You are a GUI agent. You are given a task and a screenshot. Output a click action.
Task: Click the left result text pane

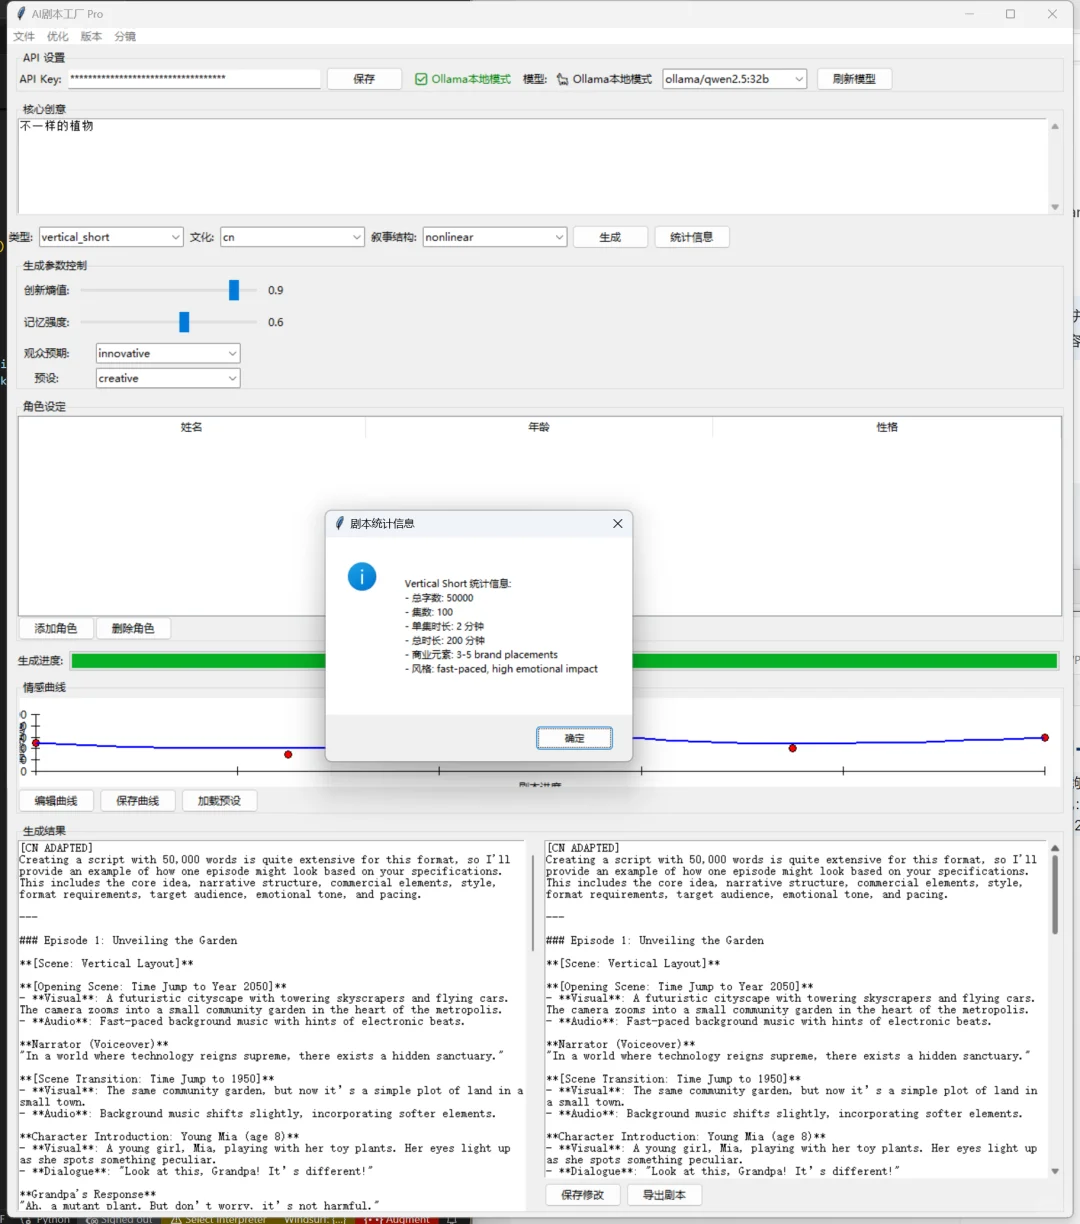(272, 1025)
